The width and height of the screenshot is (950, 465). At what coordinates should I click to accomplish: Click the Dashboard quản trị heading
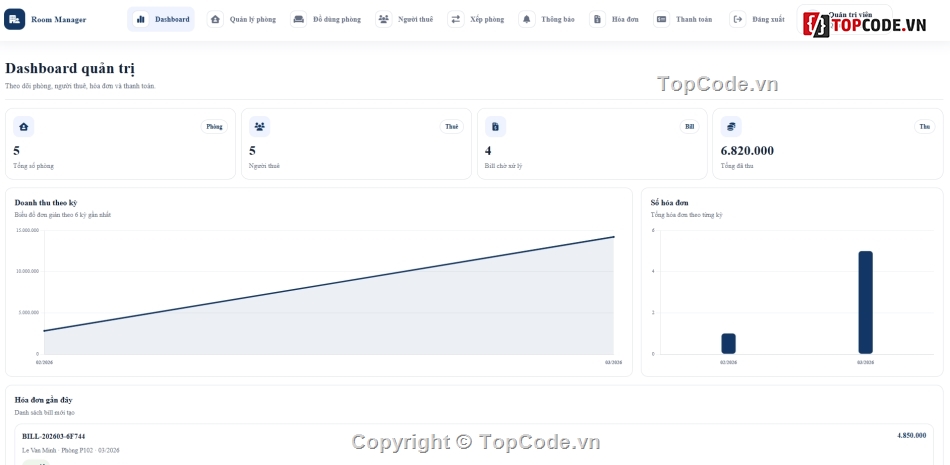click(70, 69)
